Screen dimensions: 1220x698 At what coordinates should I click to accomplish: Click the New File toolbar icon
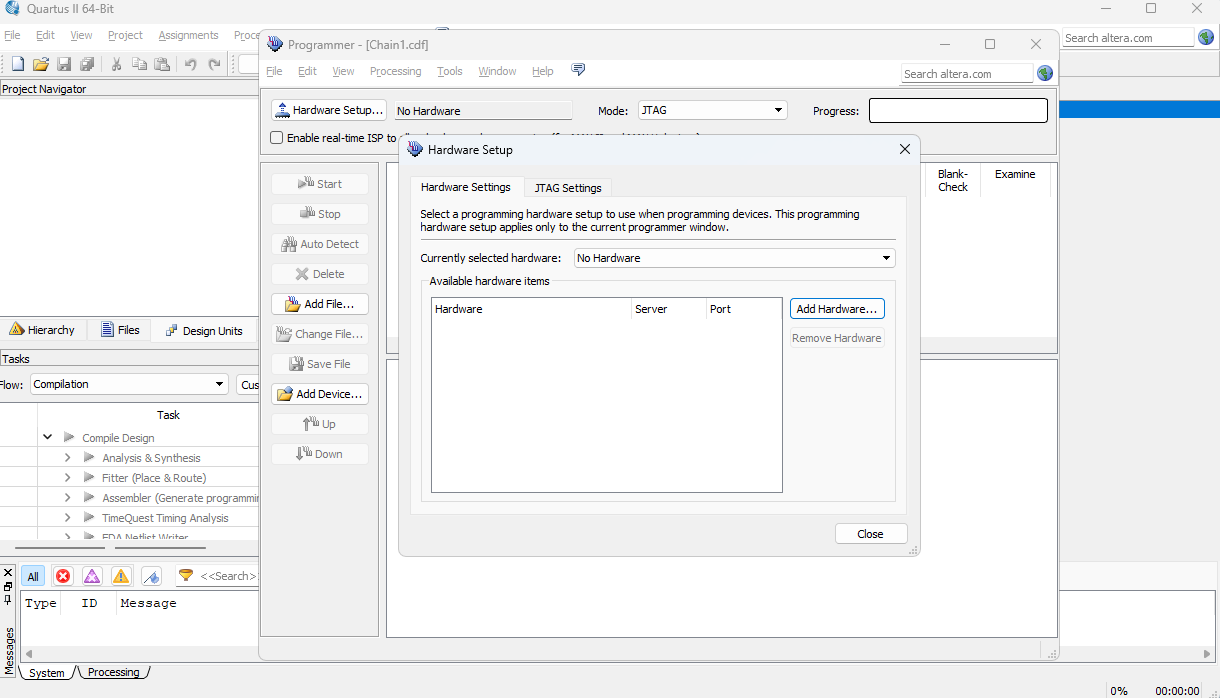[17, 64]
